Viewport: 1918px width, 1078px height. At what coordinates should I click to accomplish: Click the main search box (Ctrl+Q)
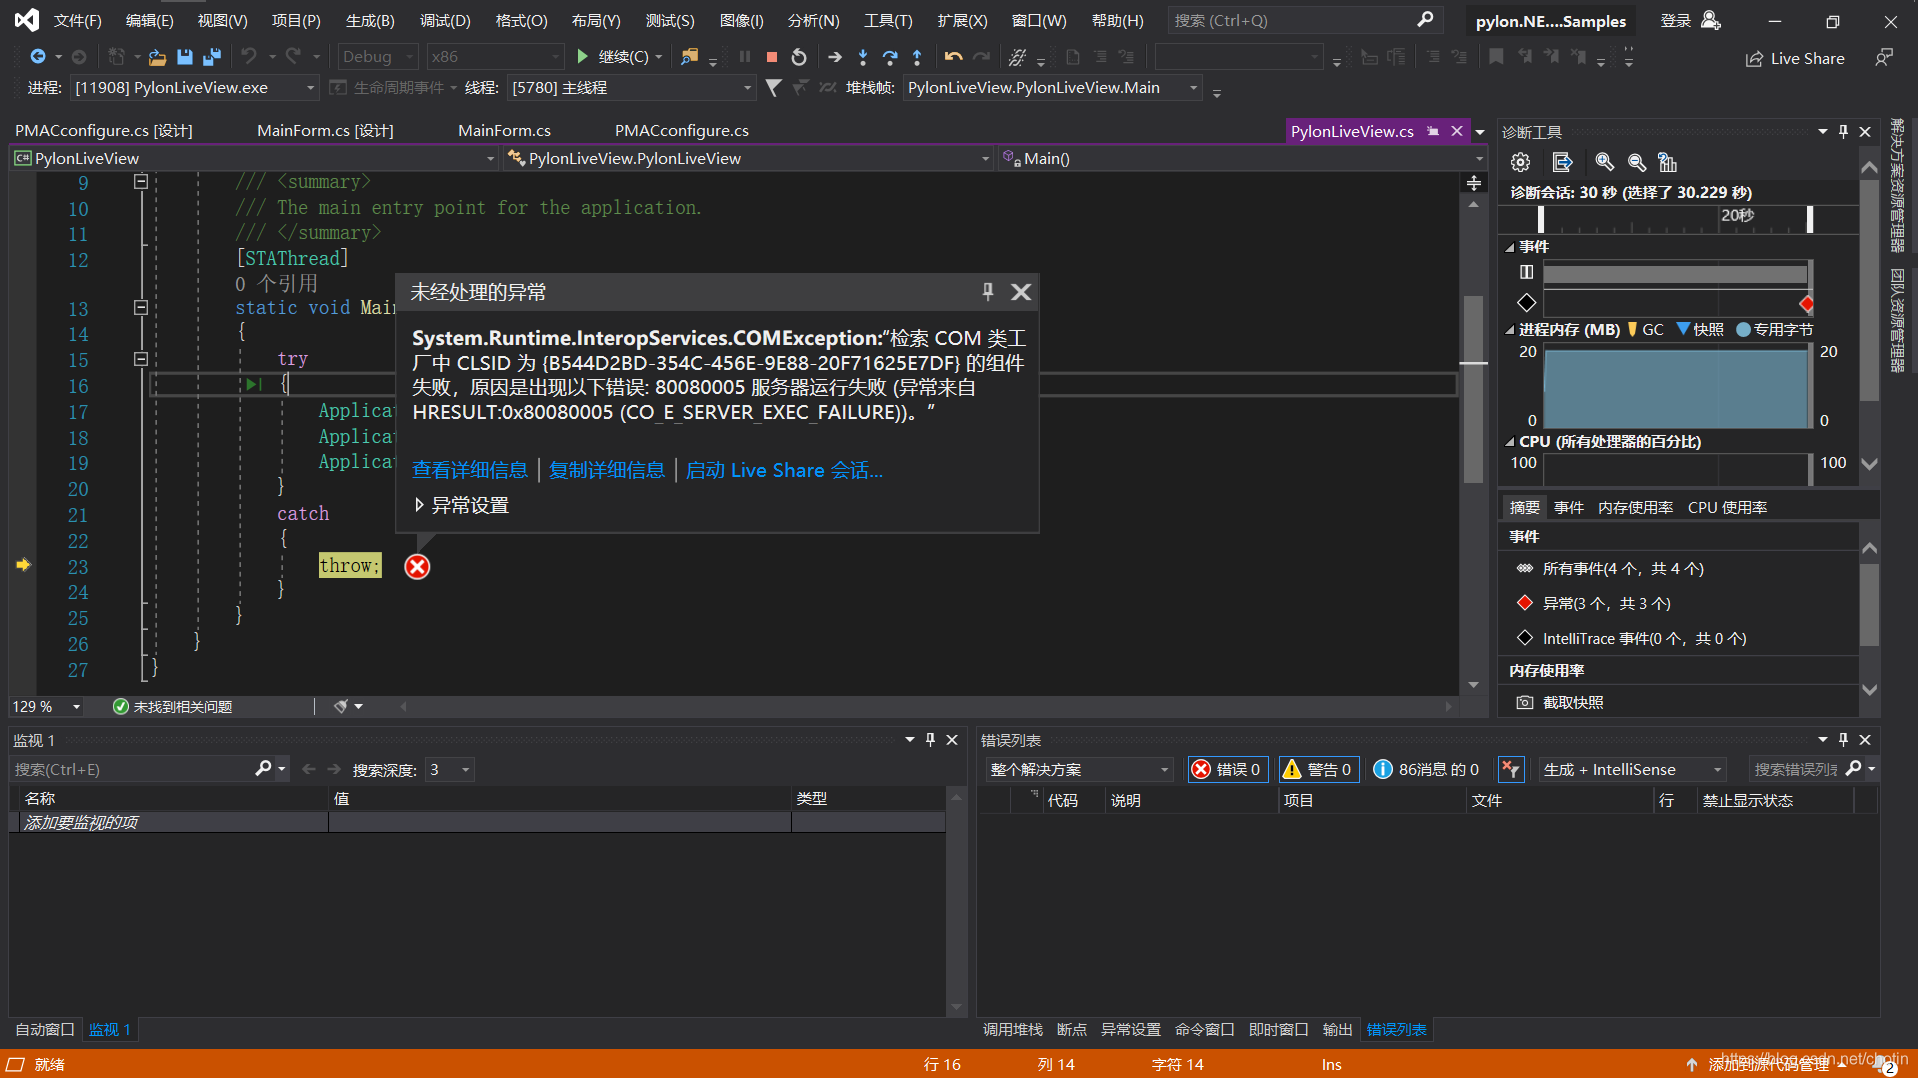pyautogui.click(x=1305, y=20)
